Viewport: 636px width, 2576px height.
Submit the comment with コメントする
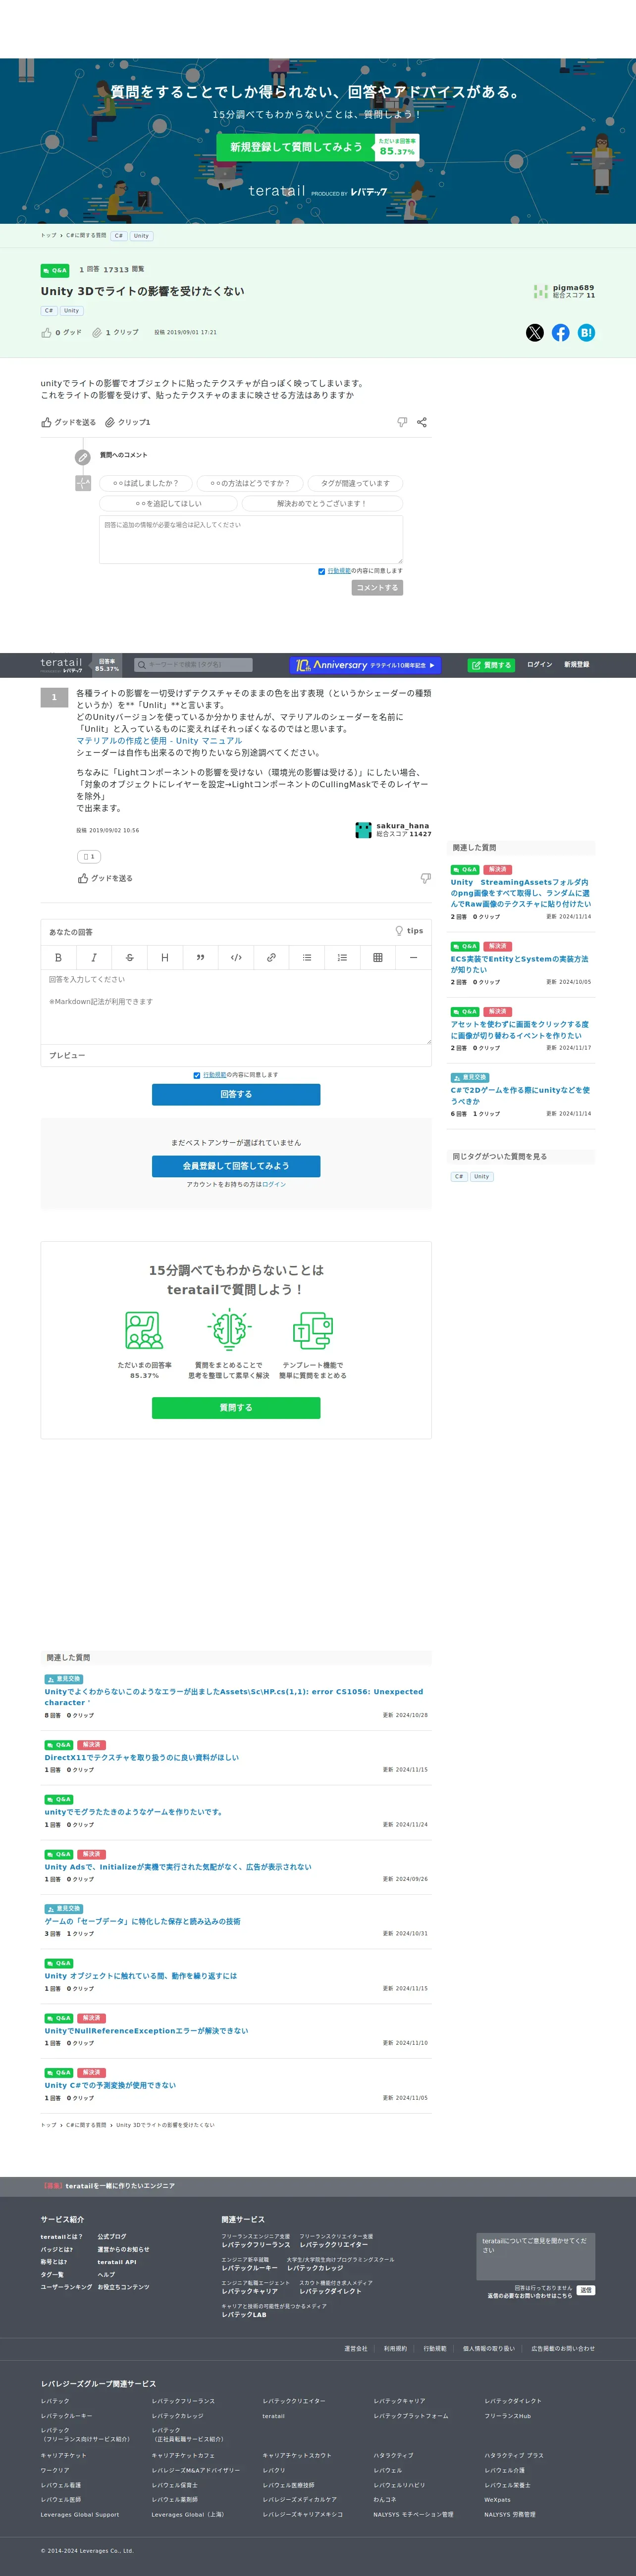(x=378, y=587)
